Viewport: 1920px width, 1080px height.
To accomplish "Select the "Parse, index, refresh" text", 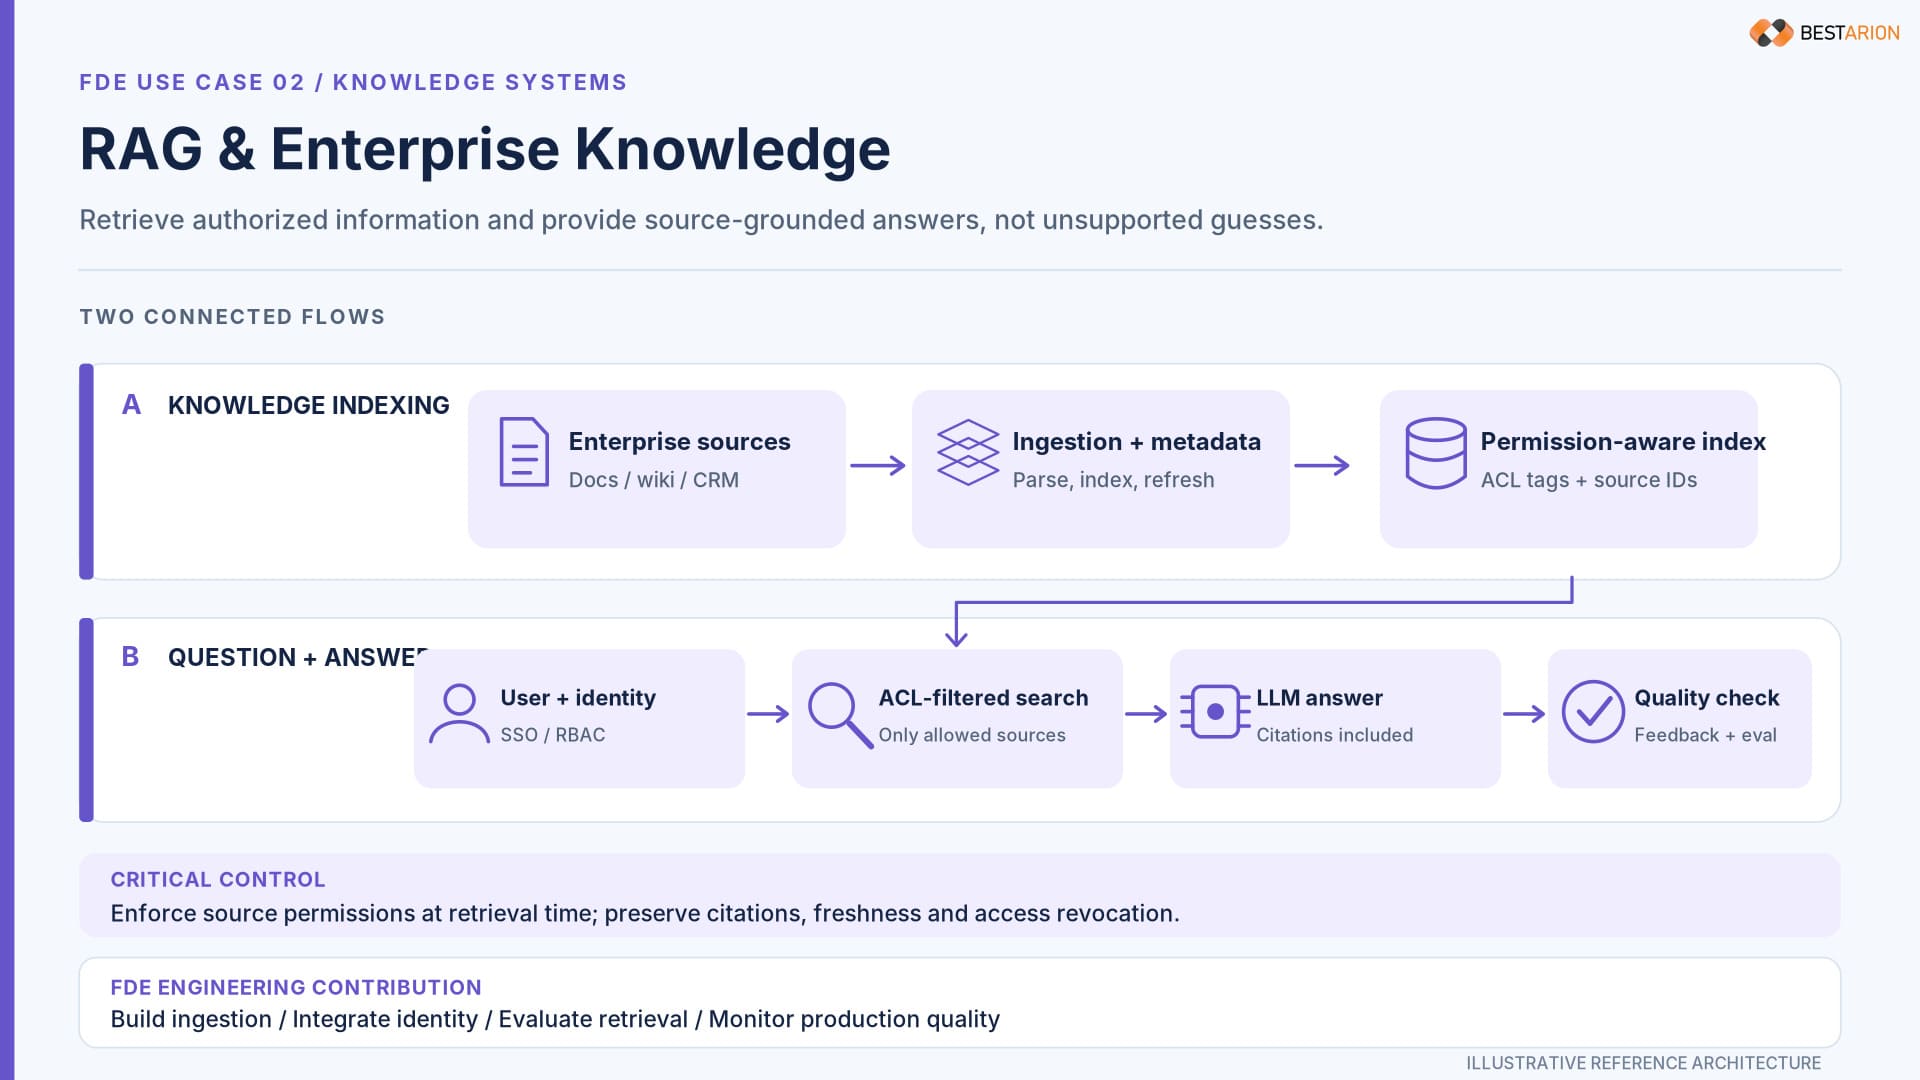I will (x=1113, y=480).
